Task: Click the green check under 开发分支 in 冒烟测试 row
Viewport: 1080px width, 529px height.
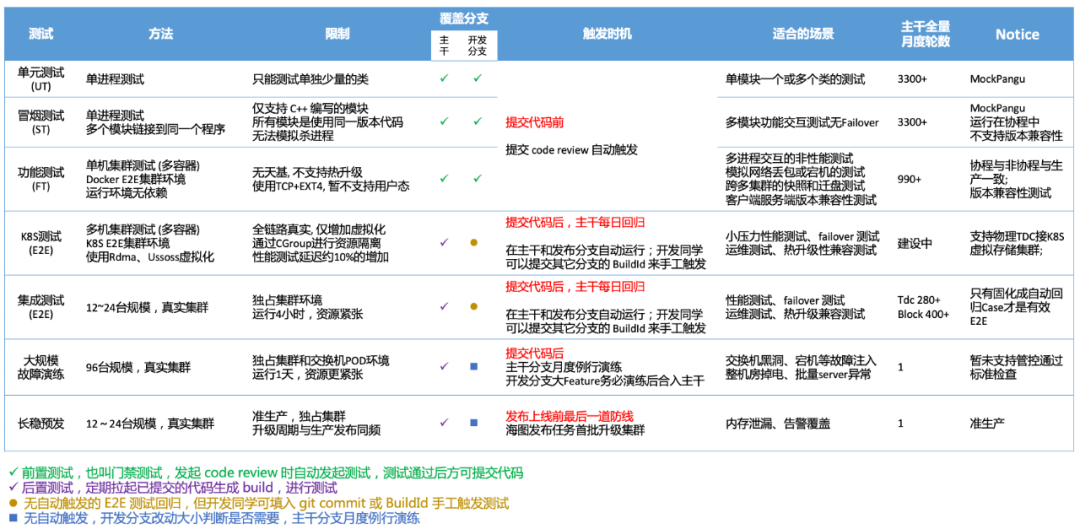Action: (x=477, y=121)
